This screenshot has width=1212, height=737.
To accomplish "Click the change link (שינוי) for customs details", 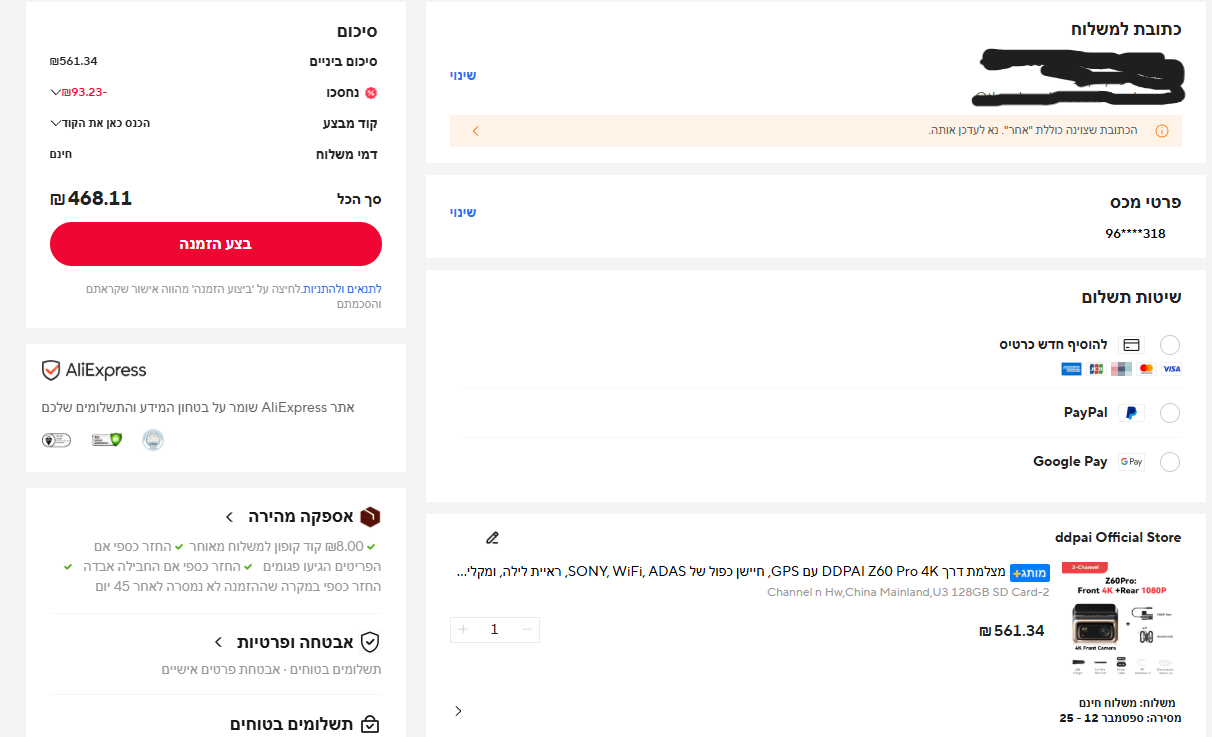I will [463, 212].
